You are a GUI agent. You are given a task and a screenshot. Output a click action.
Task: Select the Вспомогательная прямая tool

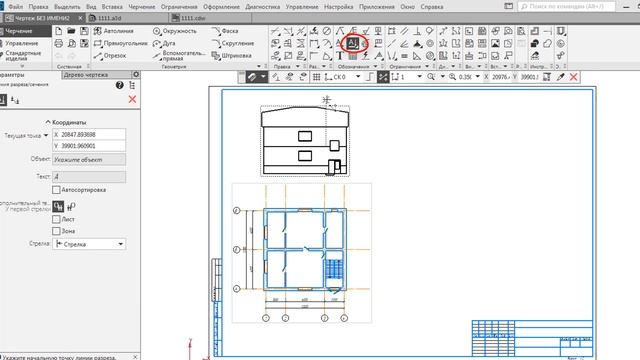pos(179,56)
